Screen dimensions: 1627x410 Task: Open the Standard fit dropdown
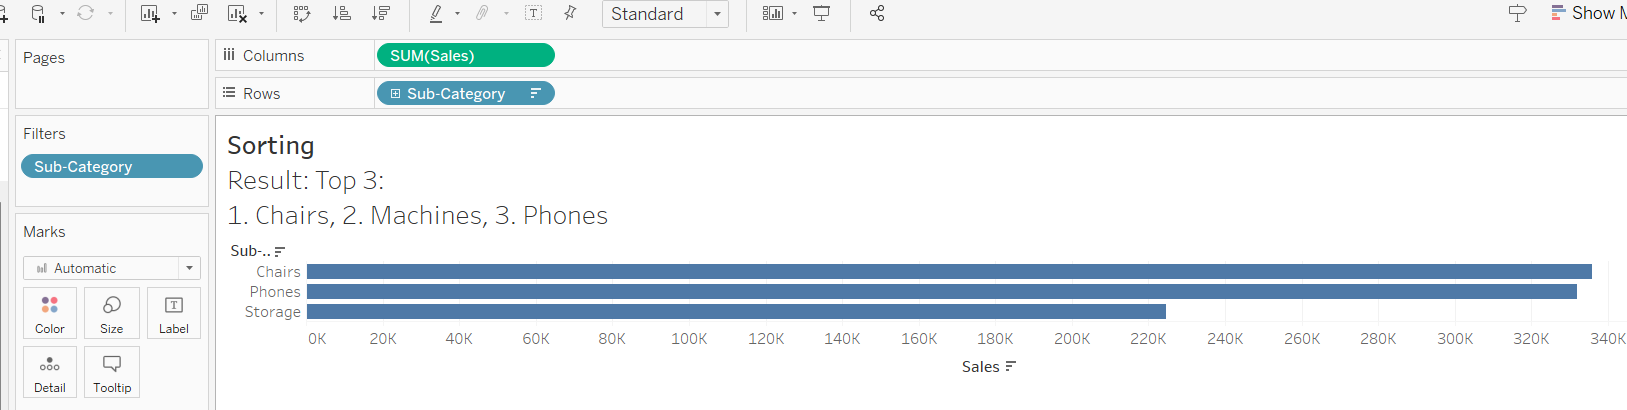click(665, 14)
